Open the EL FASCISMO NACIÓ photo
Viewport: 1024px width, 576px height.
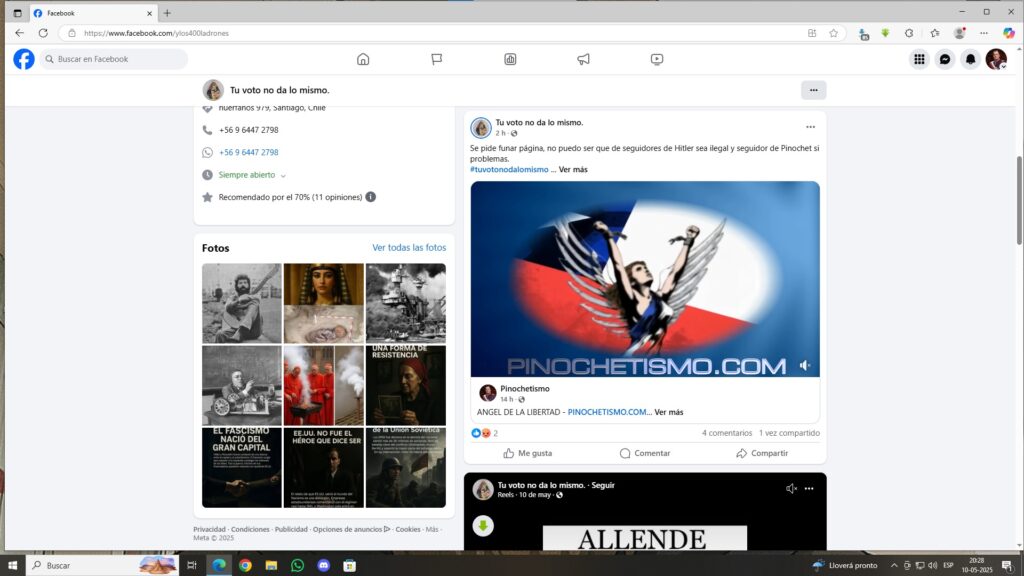(242, 468)
